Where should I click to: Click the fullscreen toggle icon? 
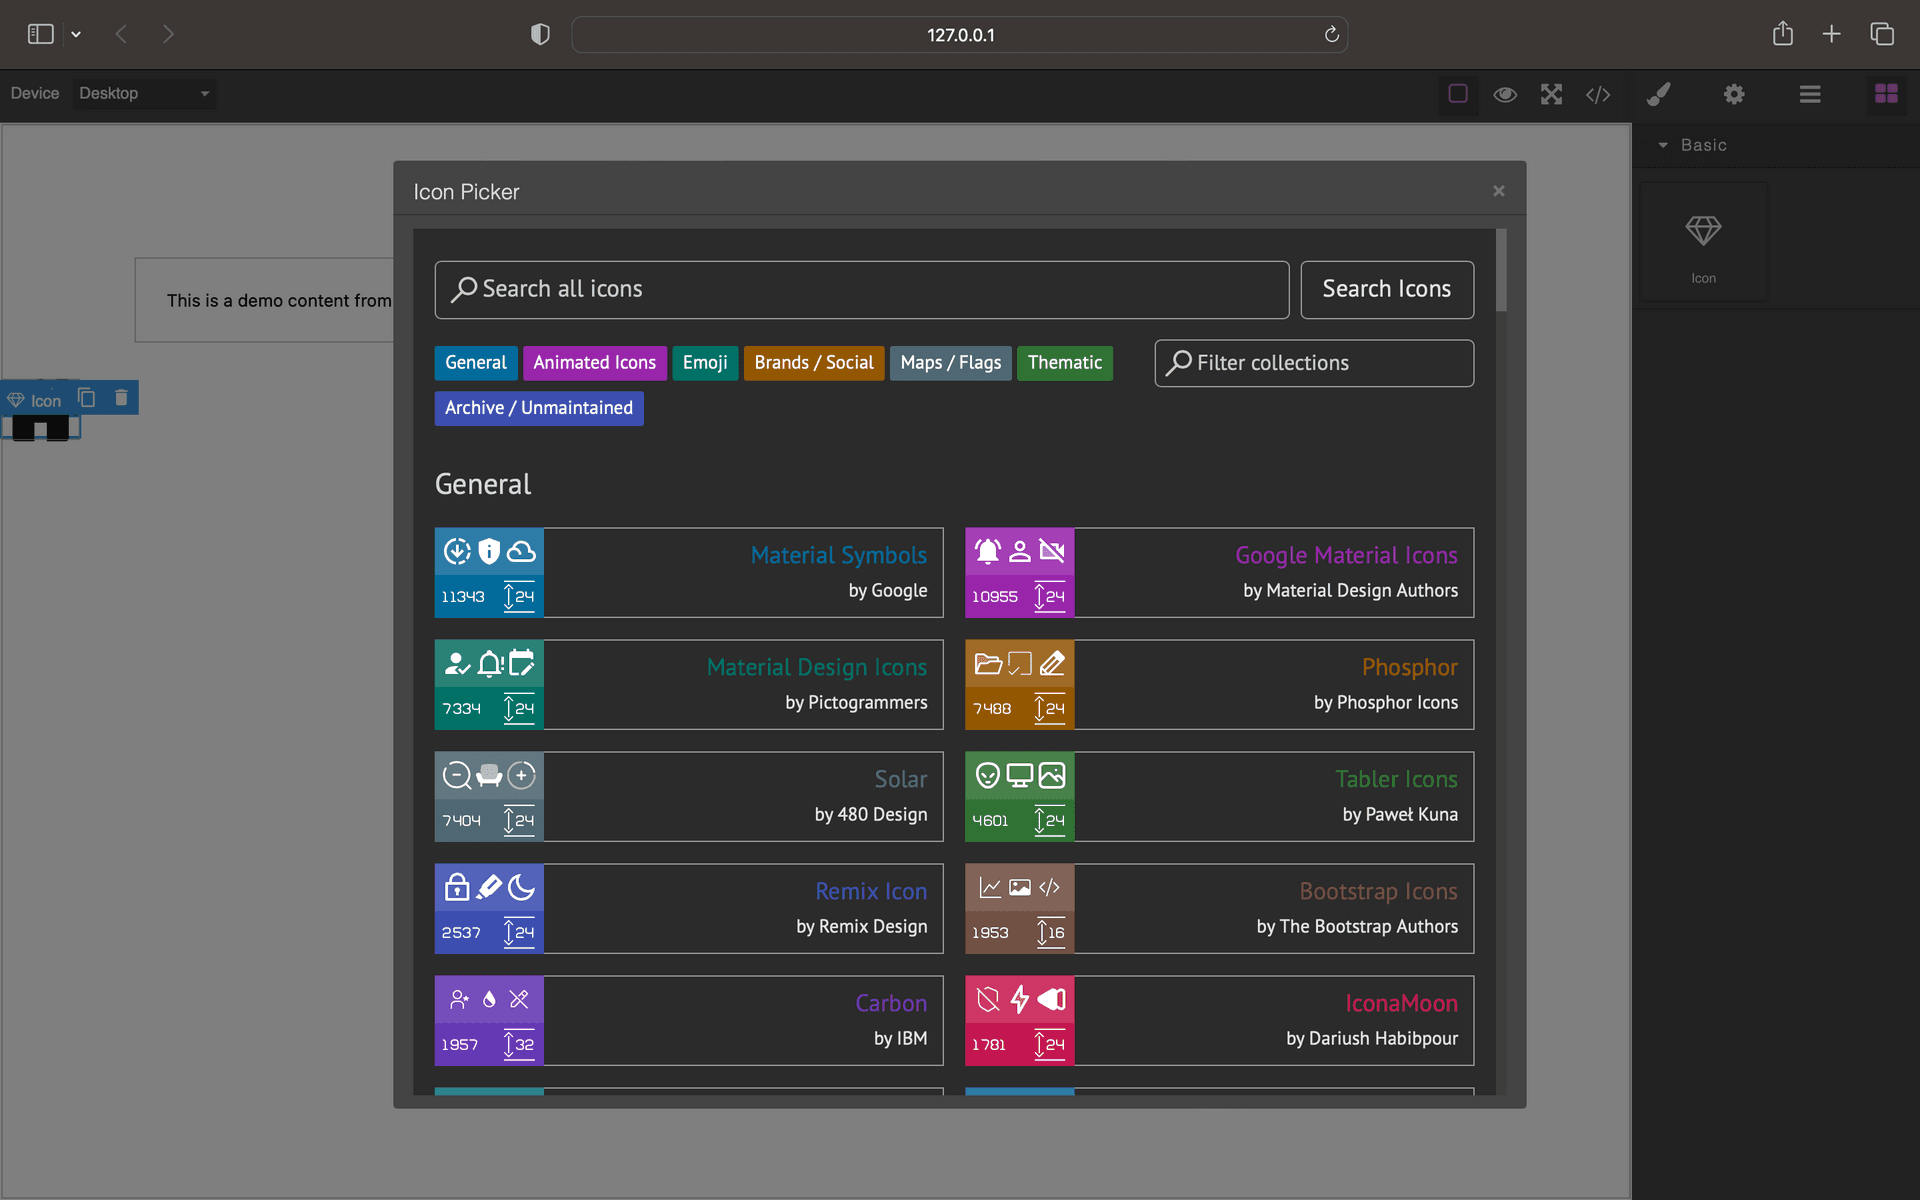point(1551,94)
